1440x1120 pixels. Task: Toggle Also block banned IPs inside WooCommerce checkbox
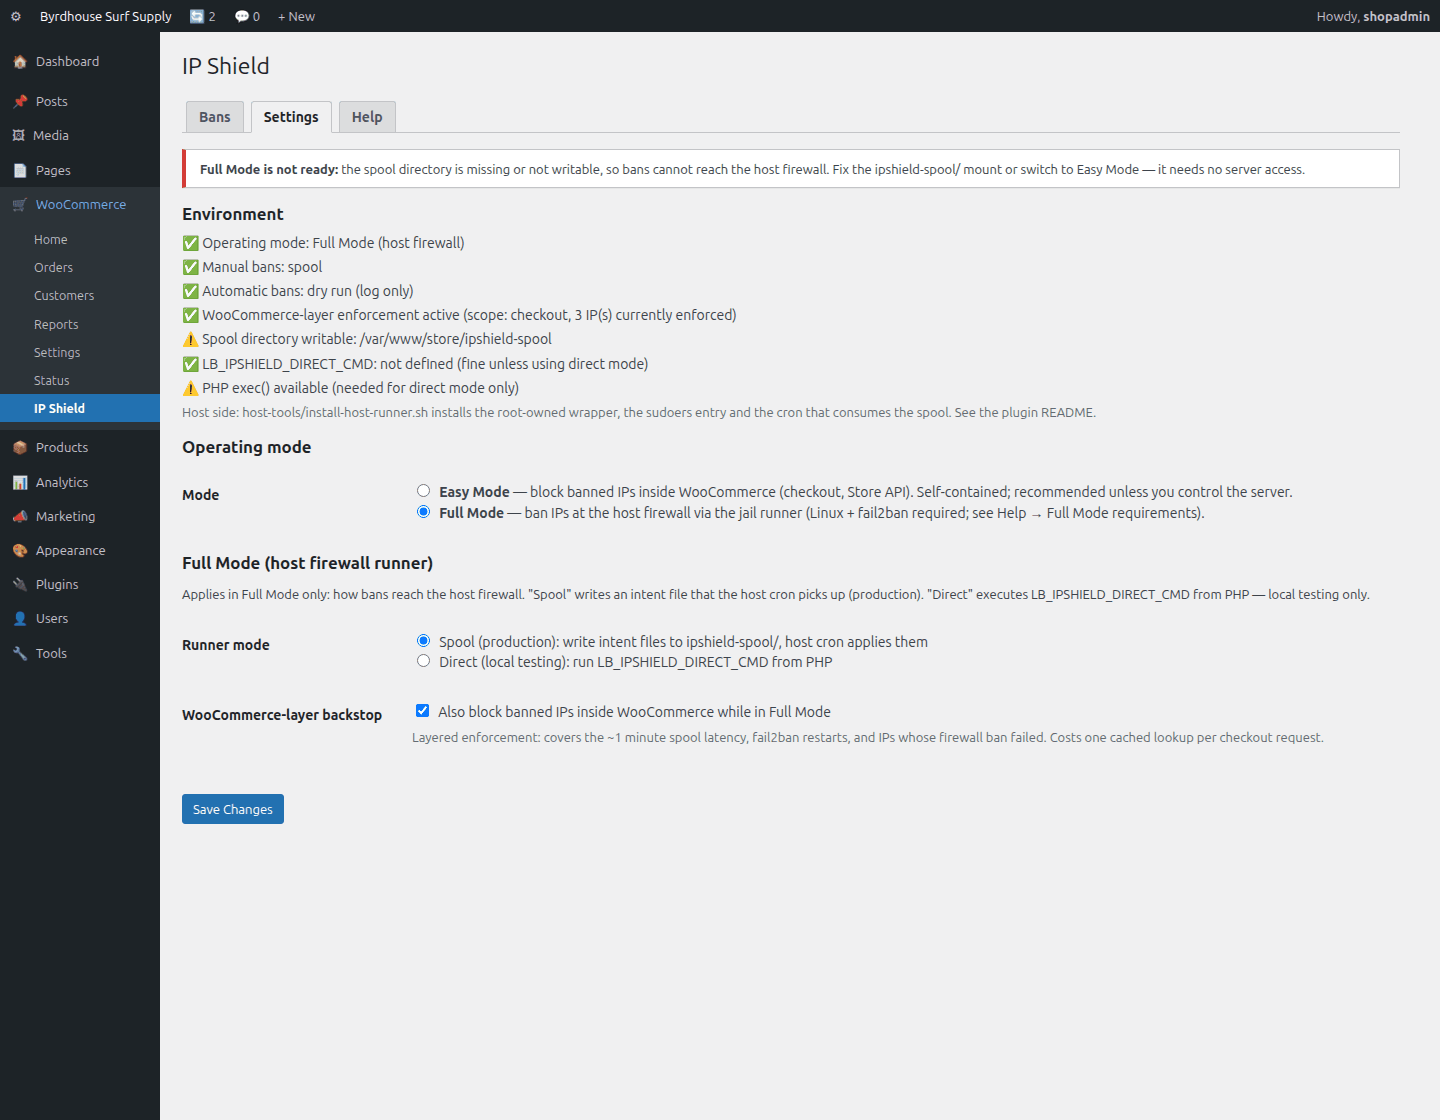tap(423, 711)
